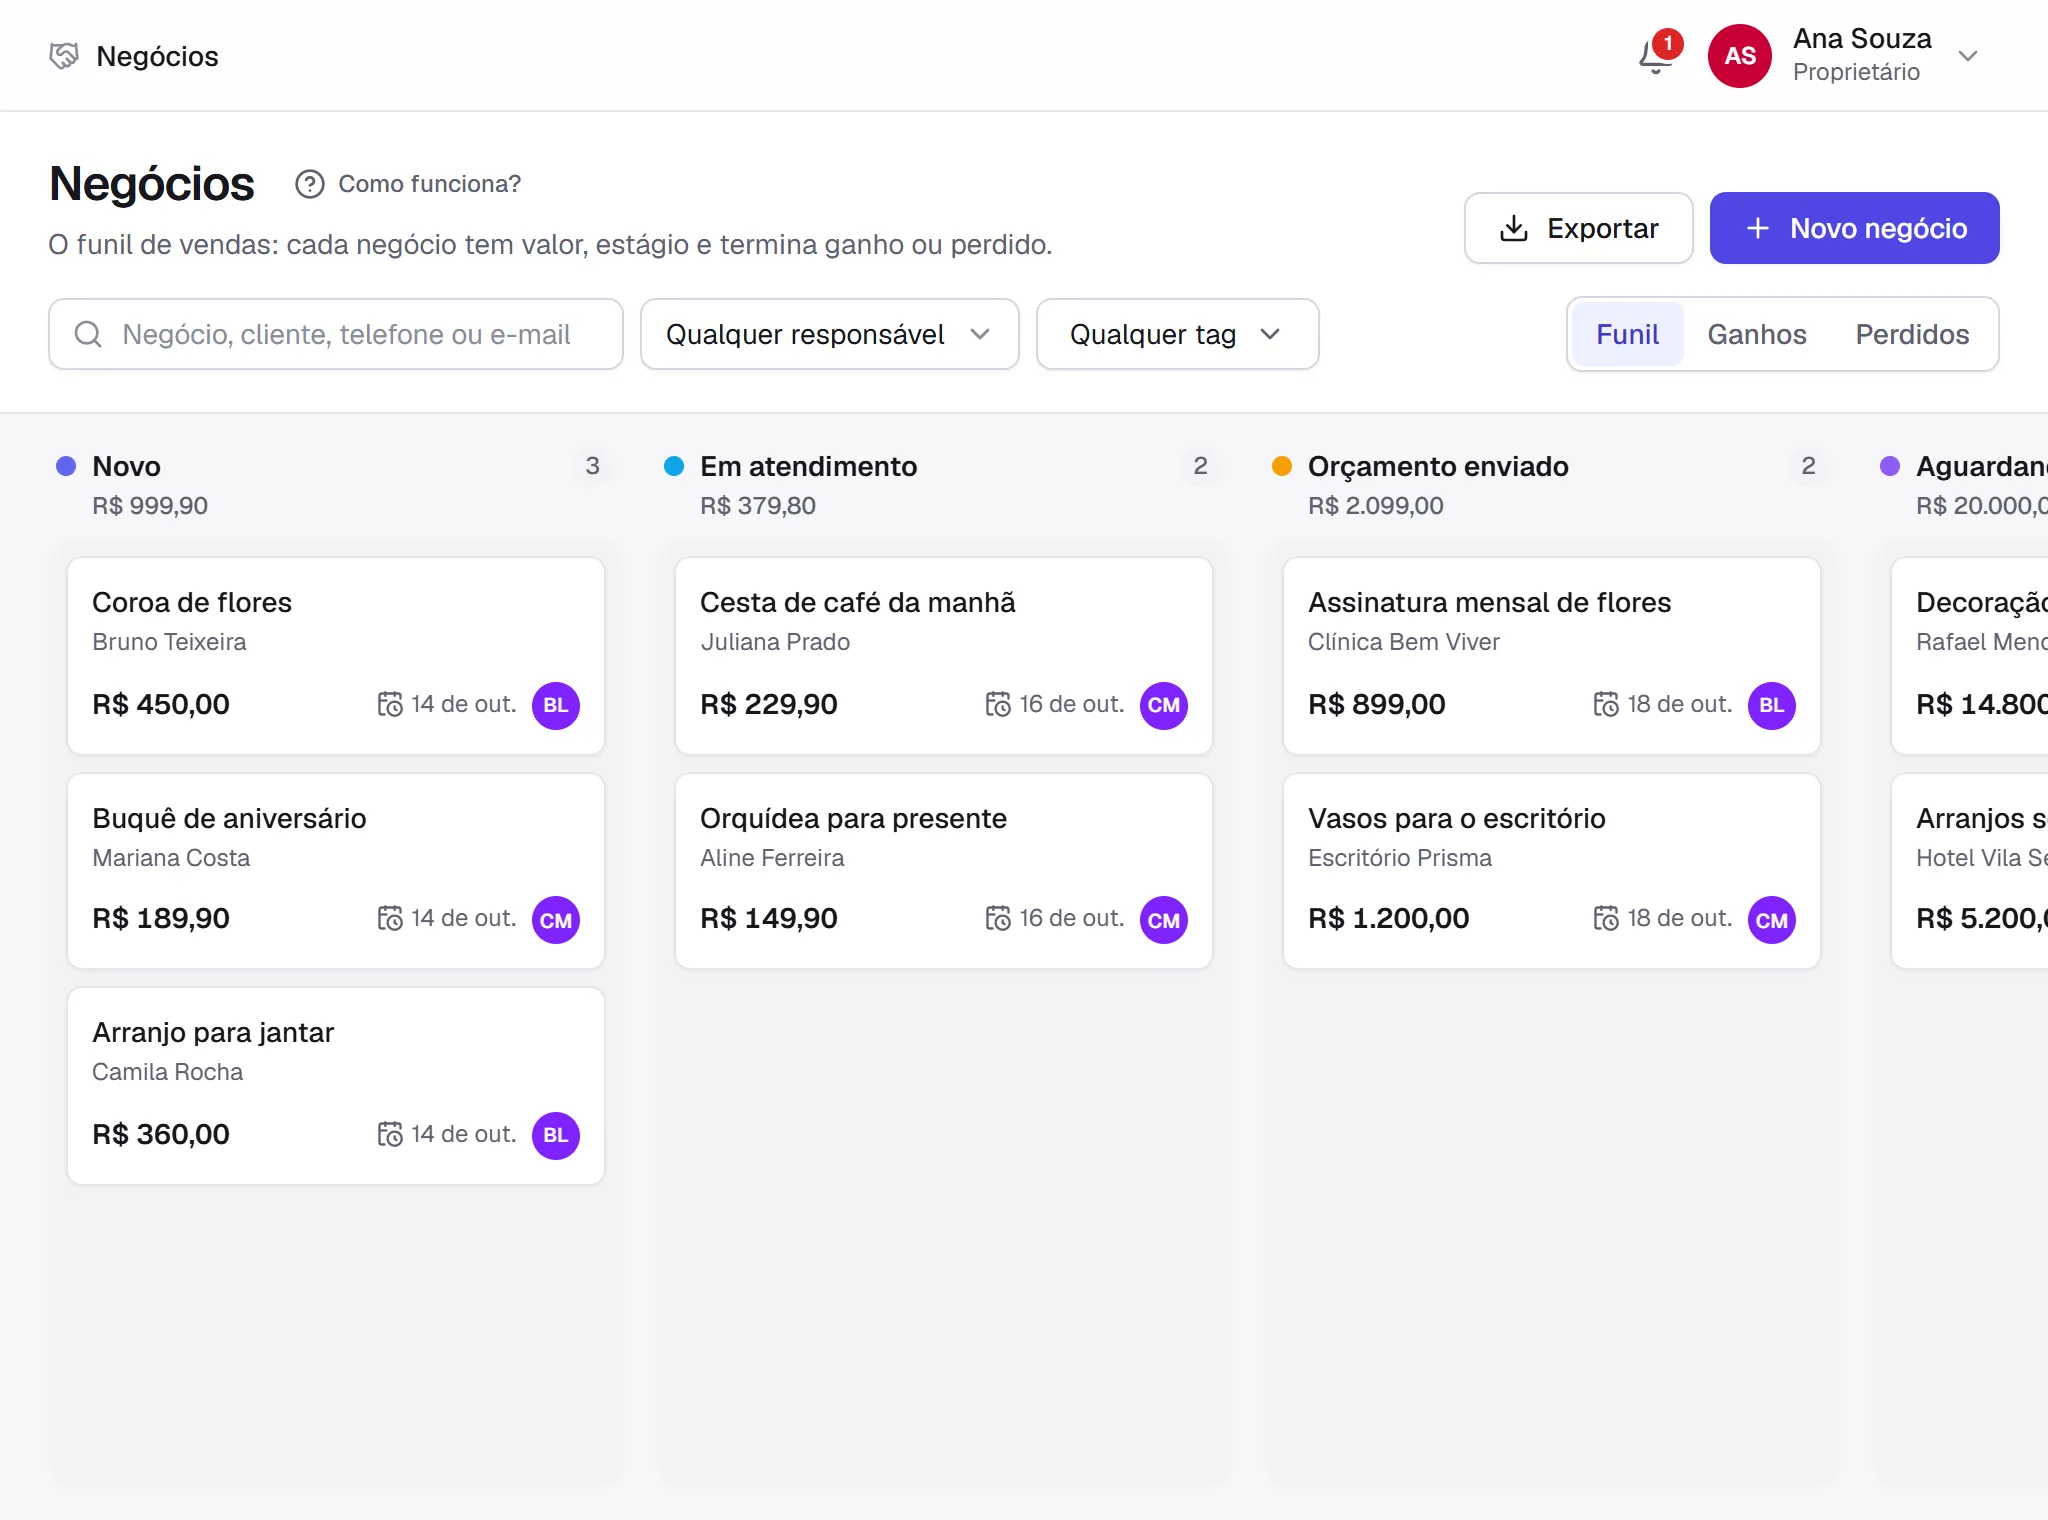
Task: Switch to the Perdidos tab
Action: tap(1912, 334)
